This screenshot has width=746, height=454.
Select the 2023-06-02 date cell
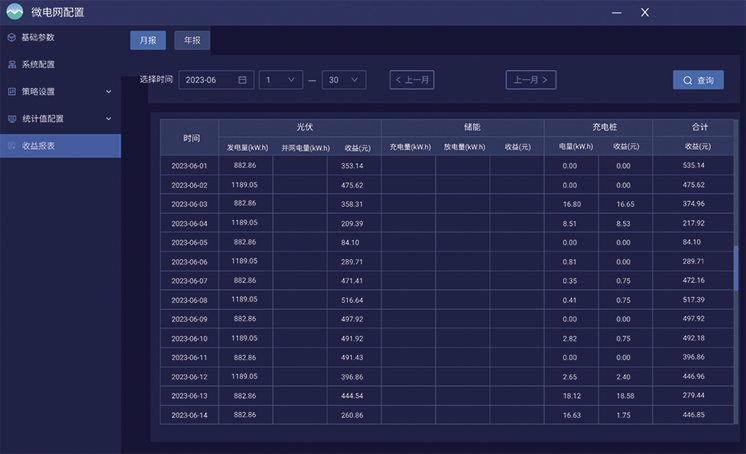(x=189, y=185)
